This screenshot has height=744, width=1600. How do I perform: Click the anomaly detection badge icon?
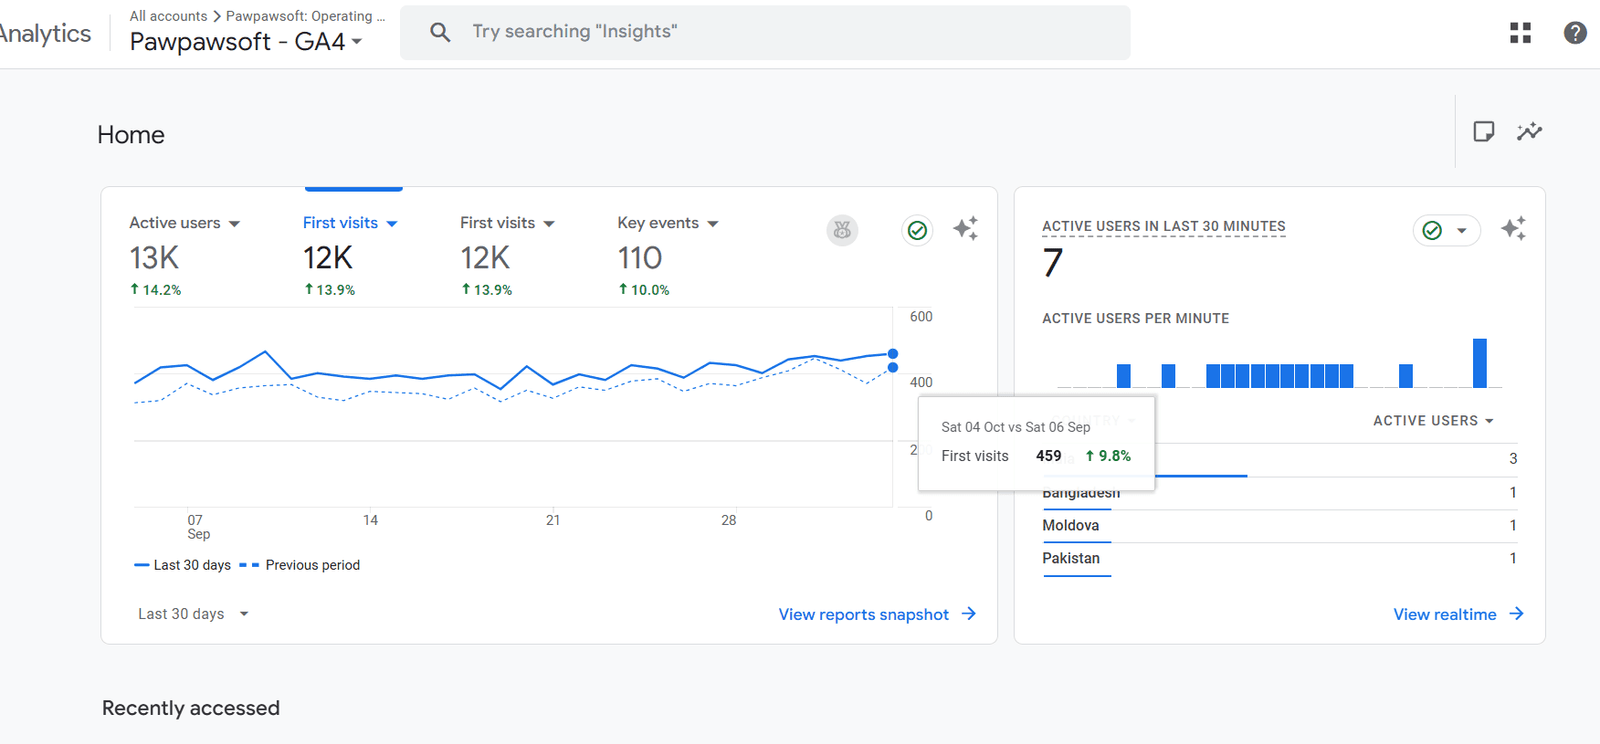pos(842,230)
